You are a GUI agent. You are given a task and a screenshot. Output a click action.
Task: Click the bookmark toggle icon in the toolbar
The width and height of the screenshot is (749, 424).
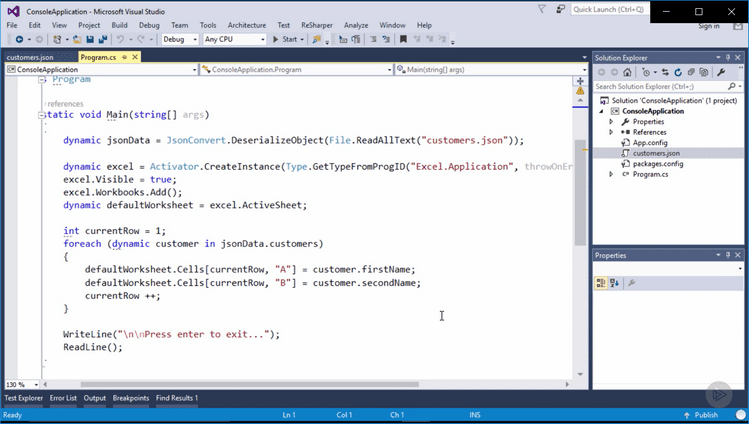click(403, 40)
